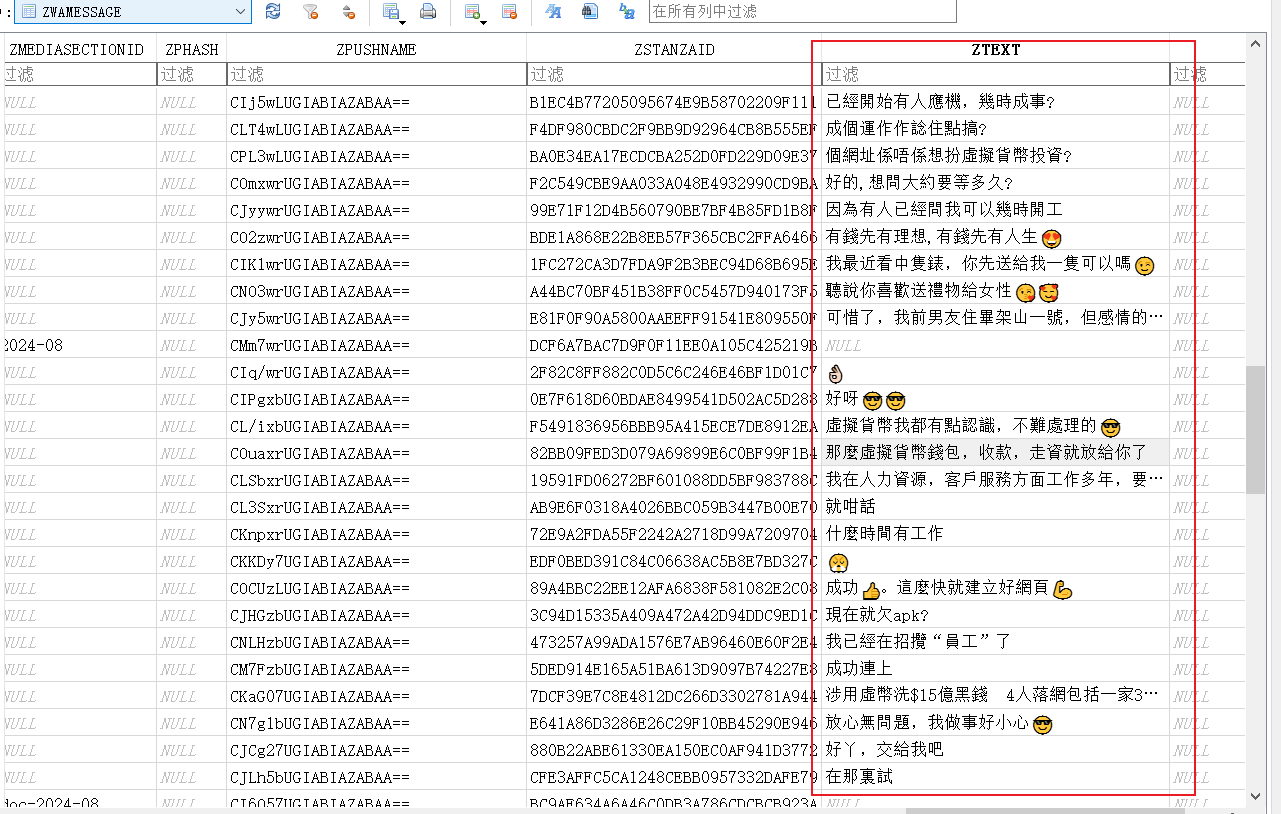Sort by the ZSTANZAID column header
This screenshot has height=814, width=1281.
(x=674, y=49)
